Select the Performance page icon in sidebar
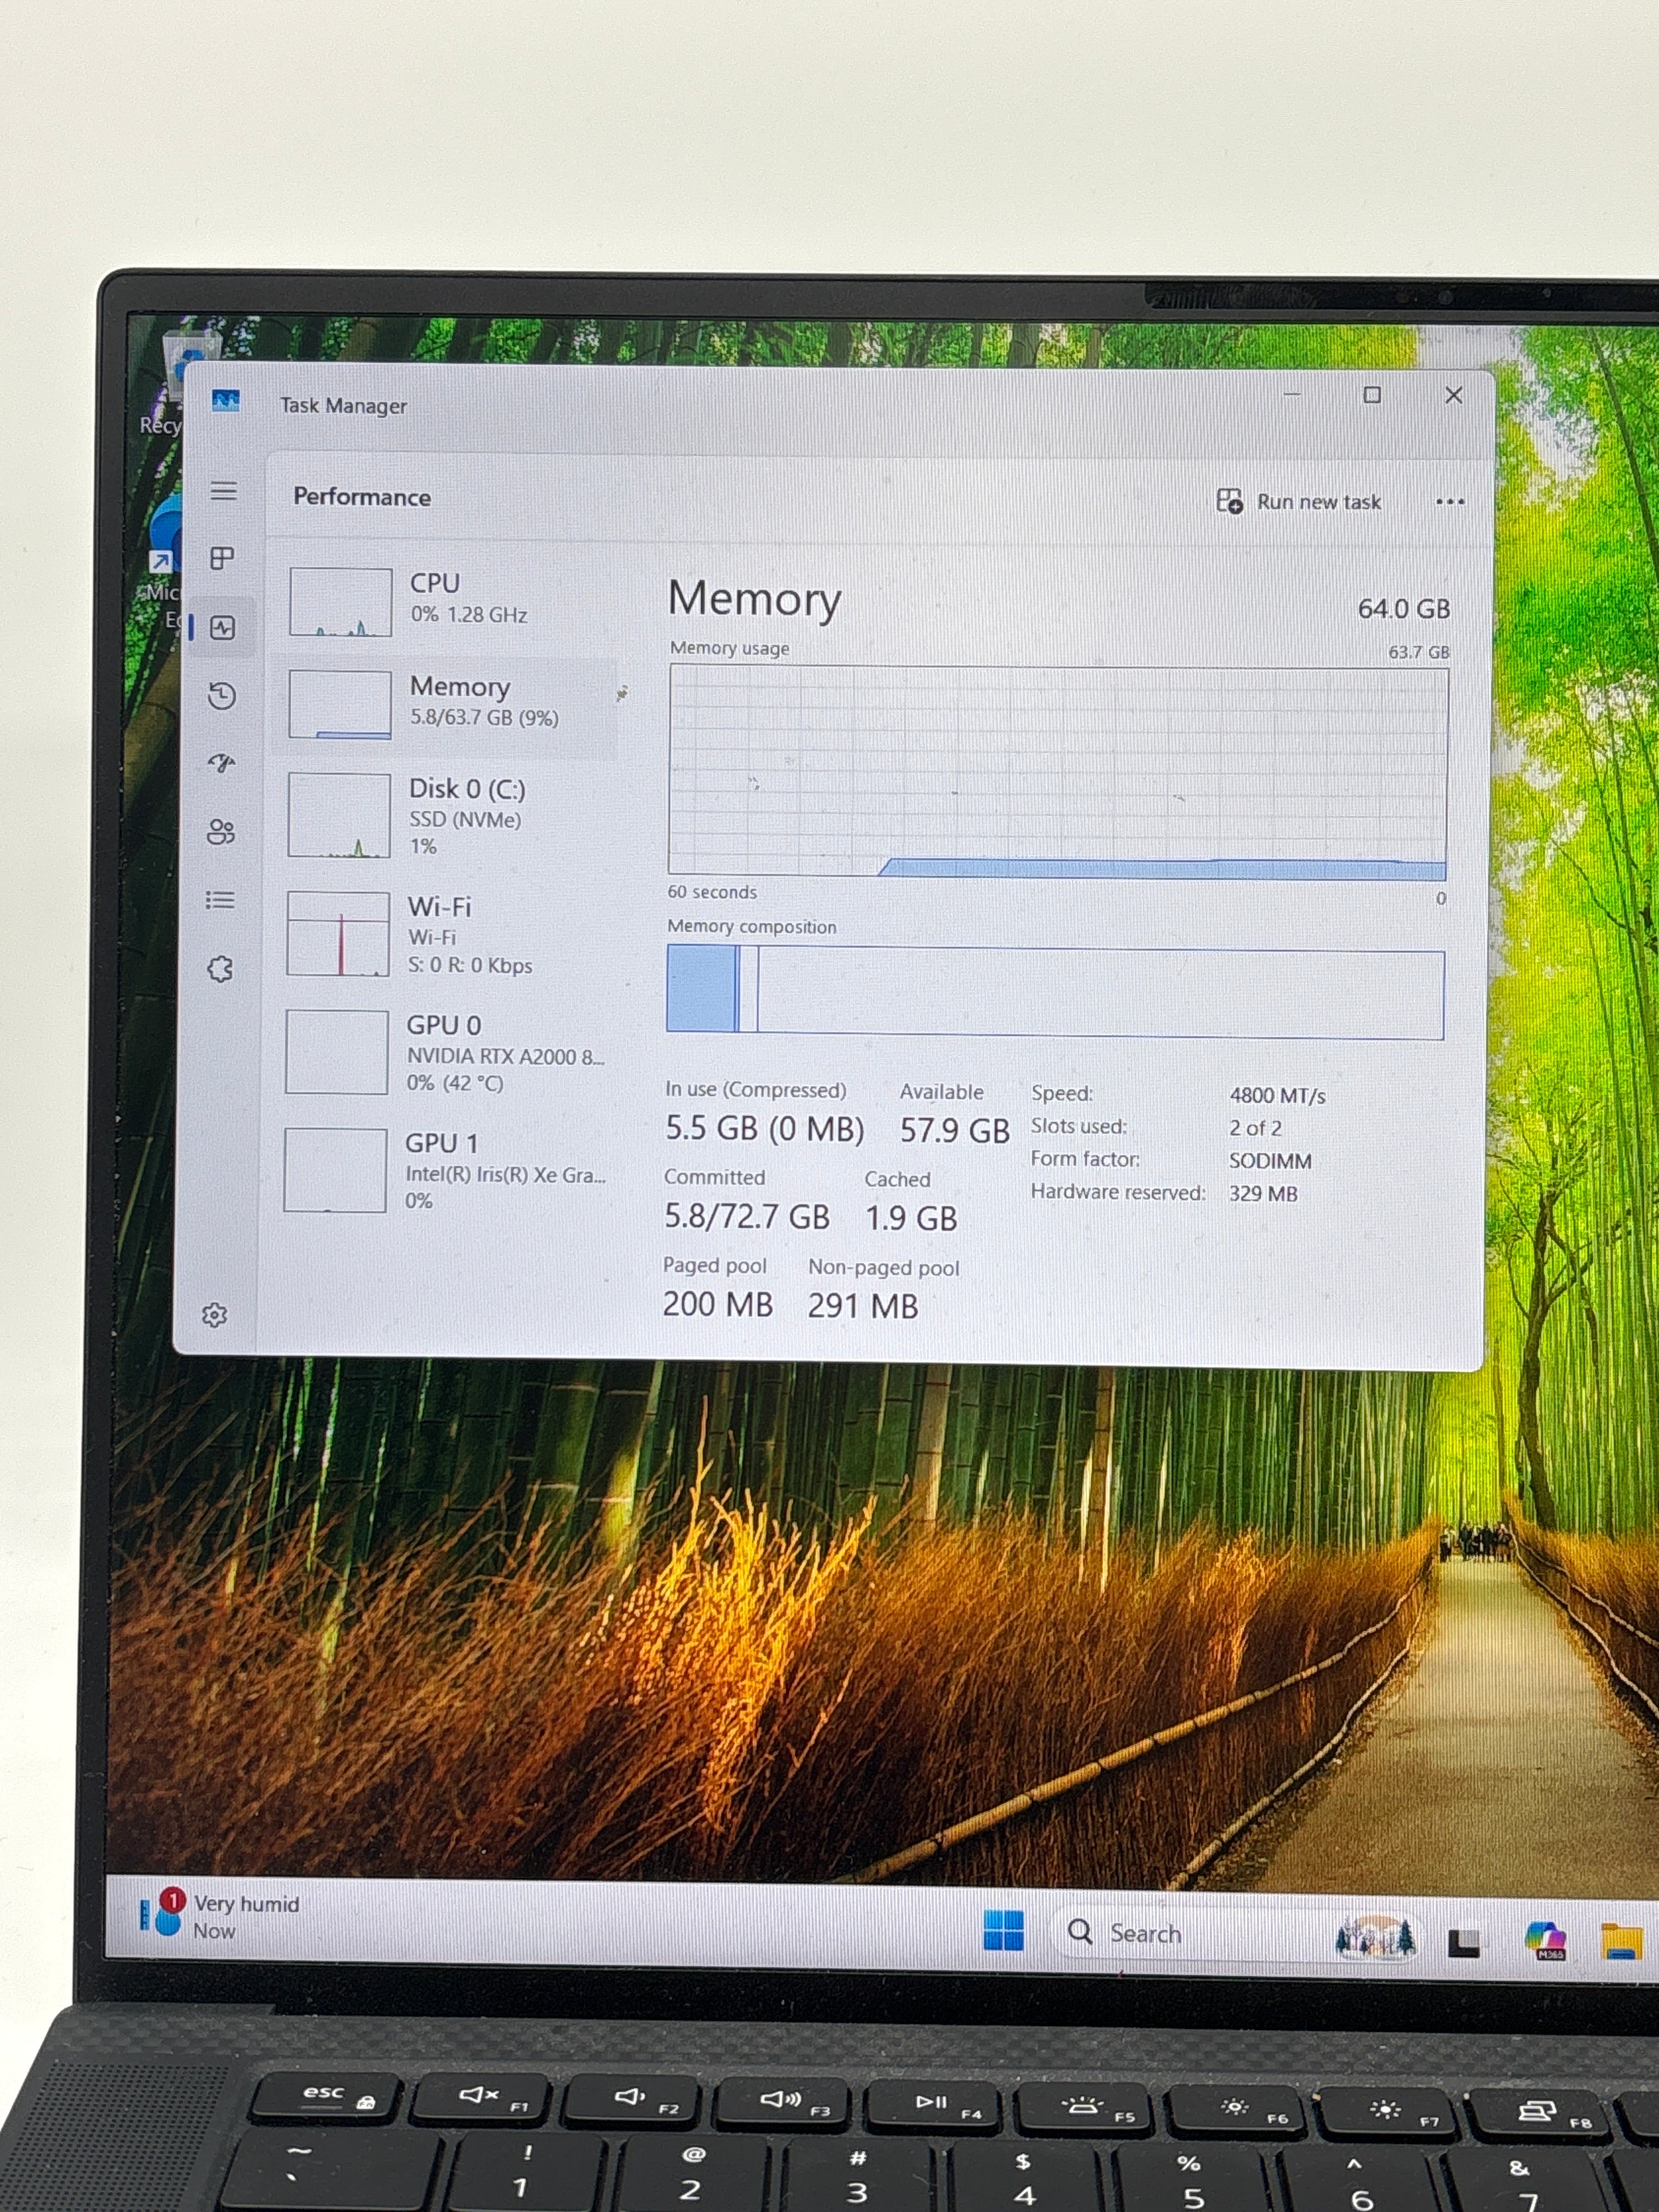This screenshot has height=2212, width=1659. (222, 627)
